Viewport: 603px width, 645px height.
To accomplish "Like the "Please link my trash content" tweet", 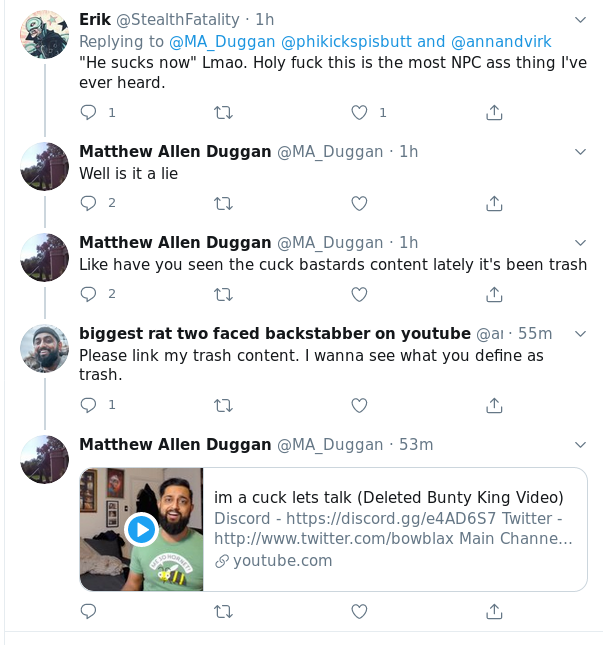I will pos(359,405).
